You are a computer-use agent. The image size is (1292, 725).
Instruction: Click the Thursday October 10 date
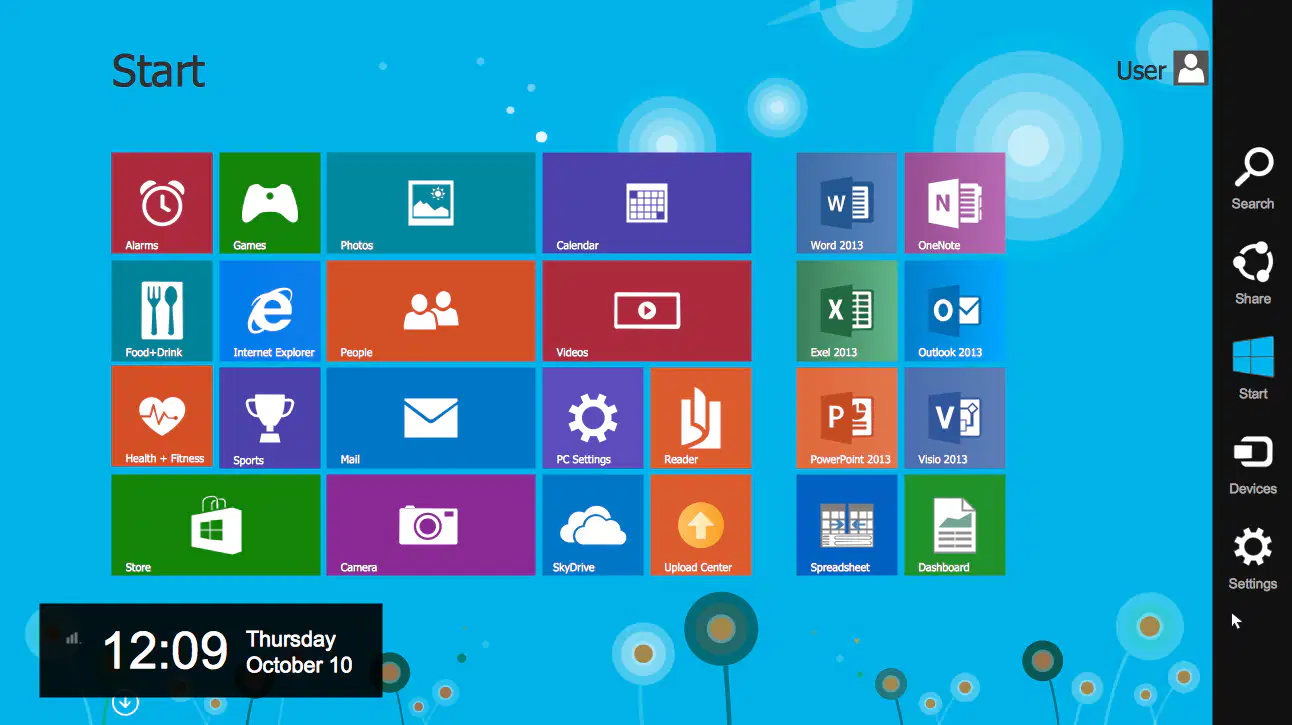pos(299,652)
